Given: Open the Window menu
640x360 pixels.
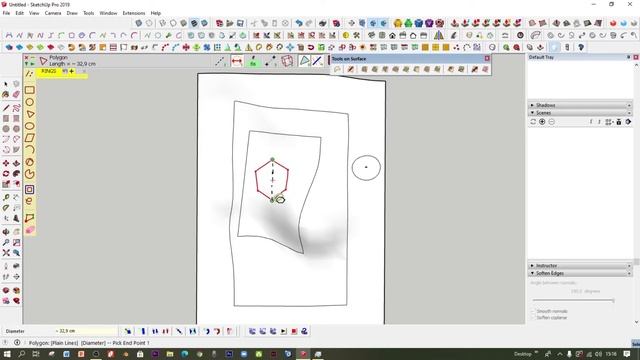Looking at the screenshot, I should [x=108, y=13].
